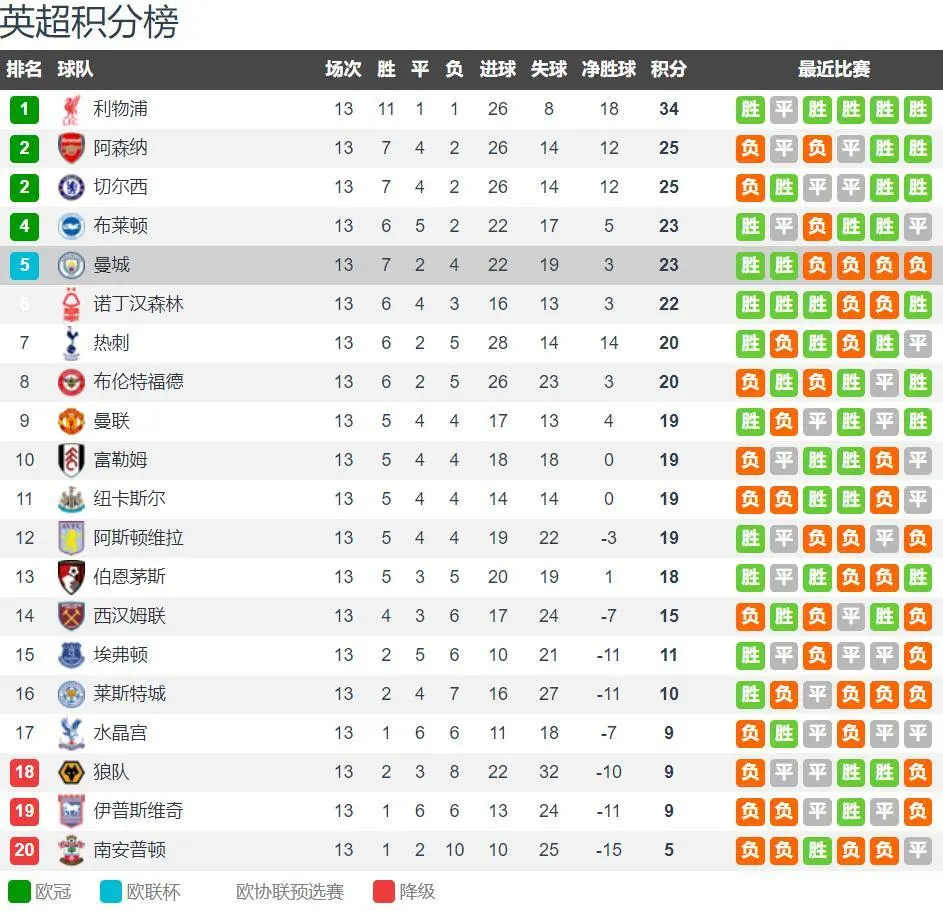This screenshot has width=943, height=911.
Task: Click the red 降级 legend swatch
Action: pos(384,891)
